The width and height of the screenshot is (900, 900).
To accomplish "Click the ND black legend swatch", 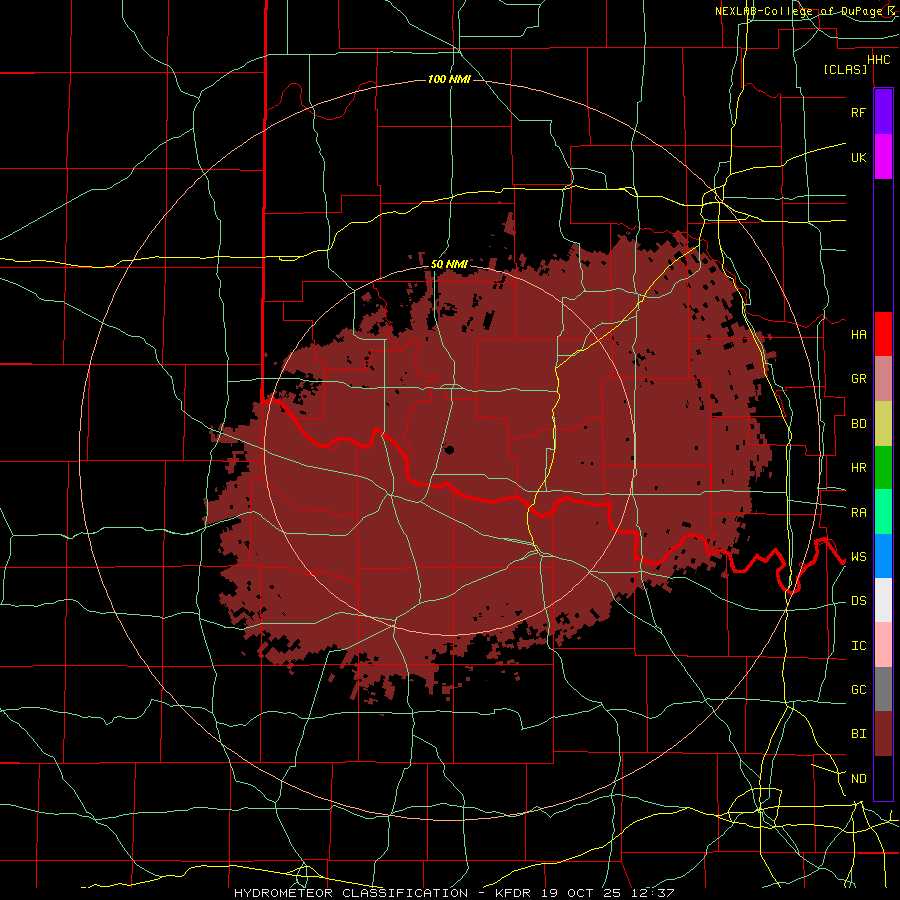I will click(x=883, y=778).
